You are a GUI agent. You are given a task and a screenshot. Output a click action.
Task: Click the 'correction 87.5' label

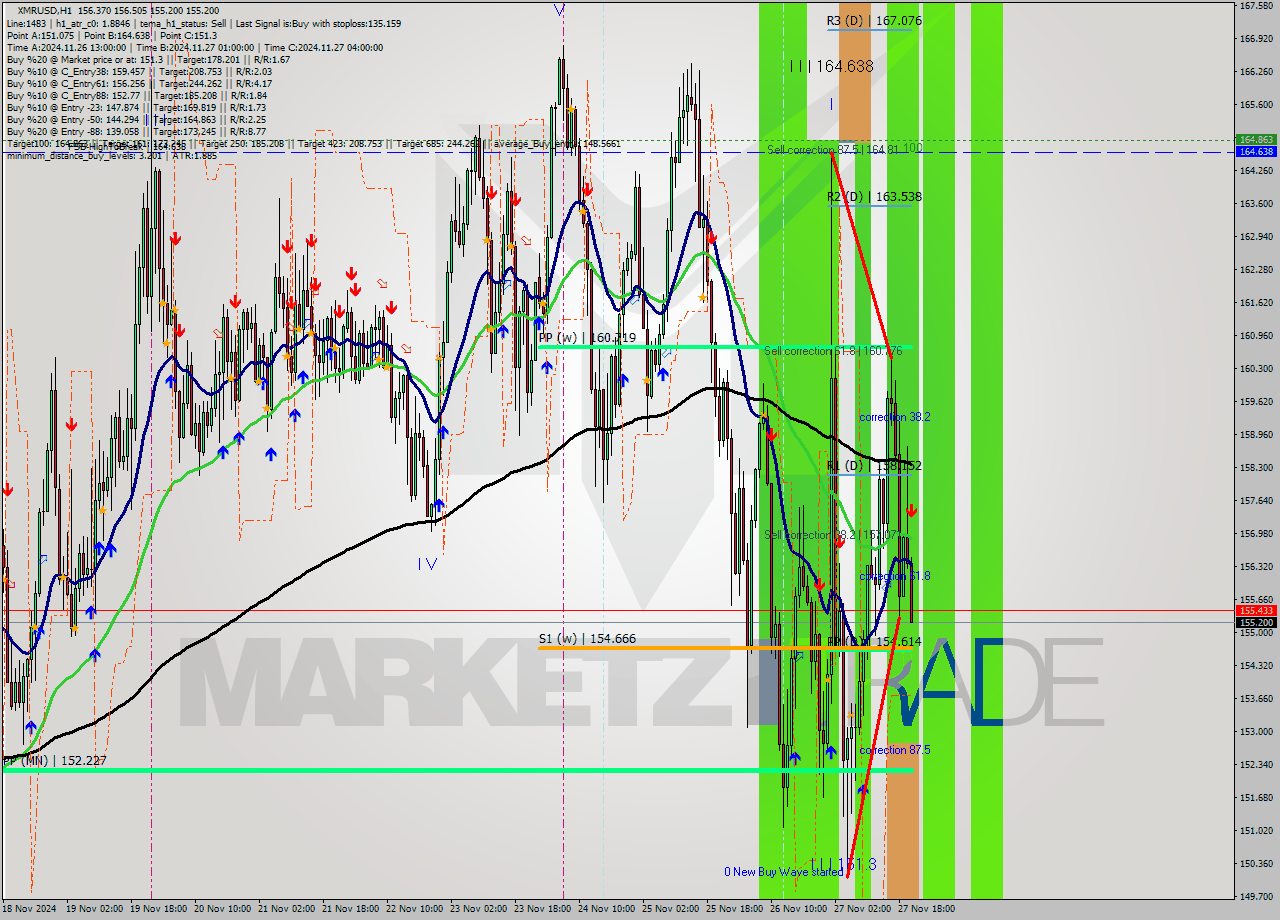[895, 750]
